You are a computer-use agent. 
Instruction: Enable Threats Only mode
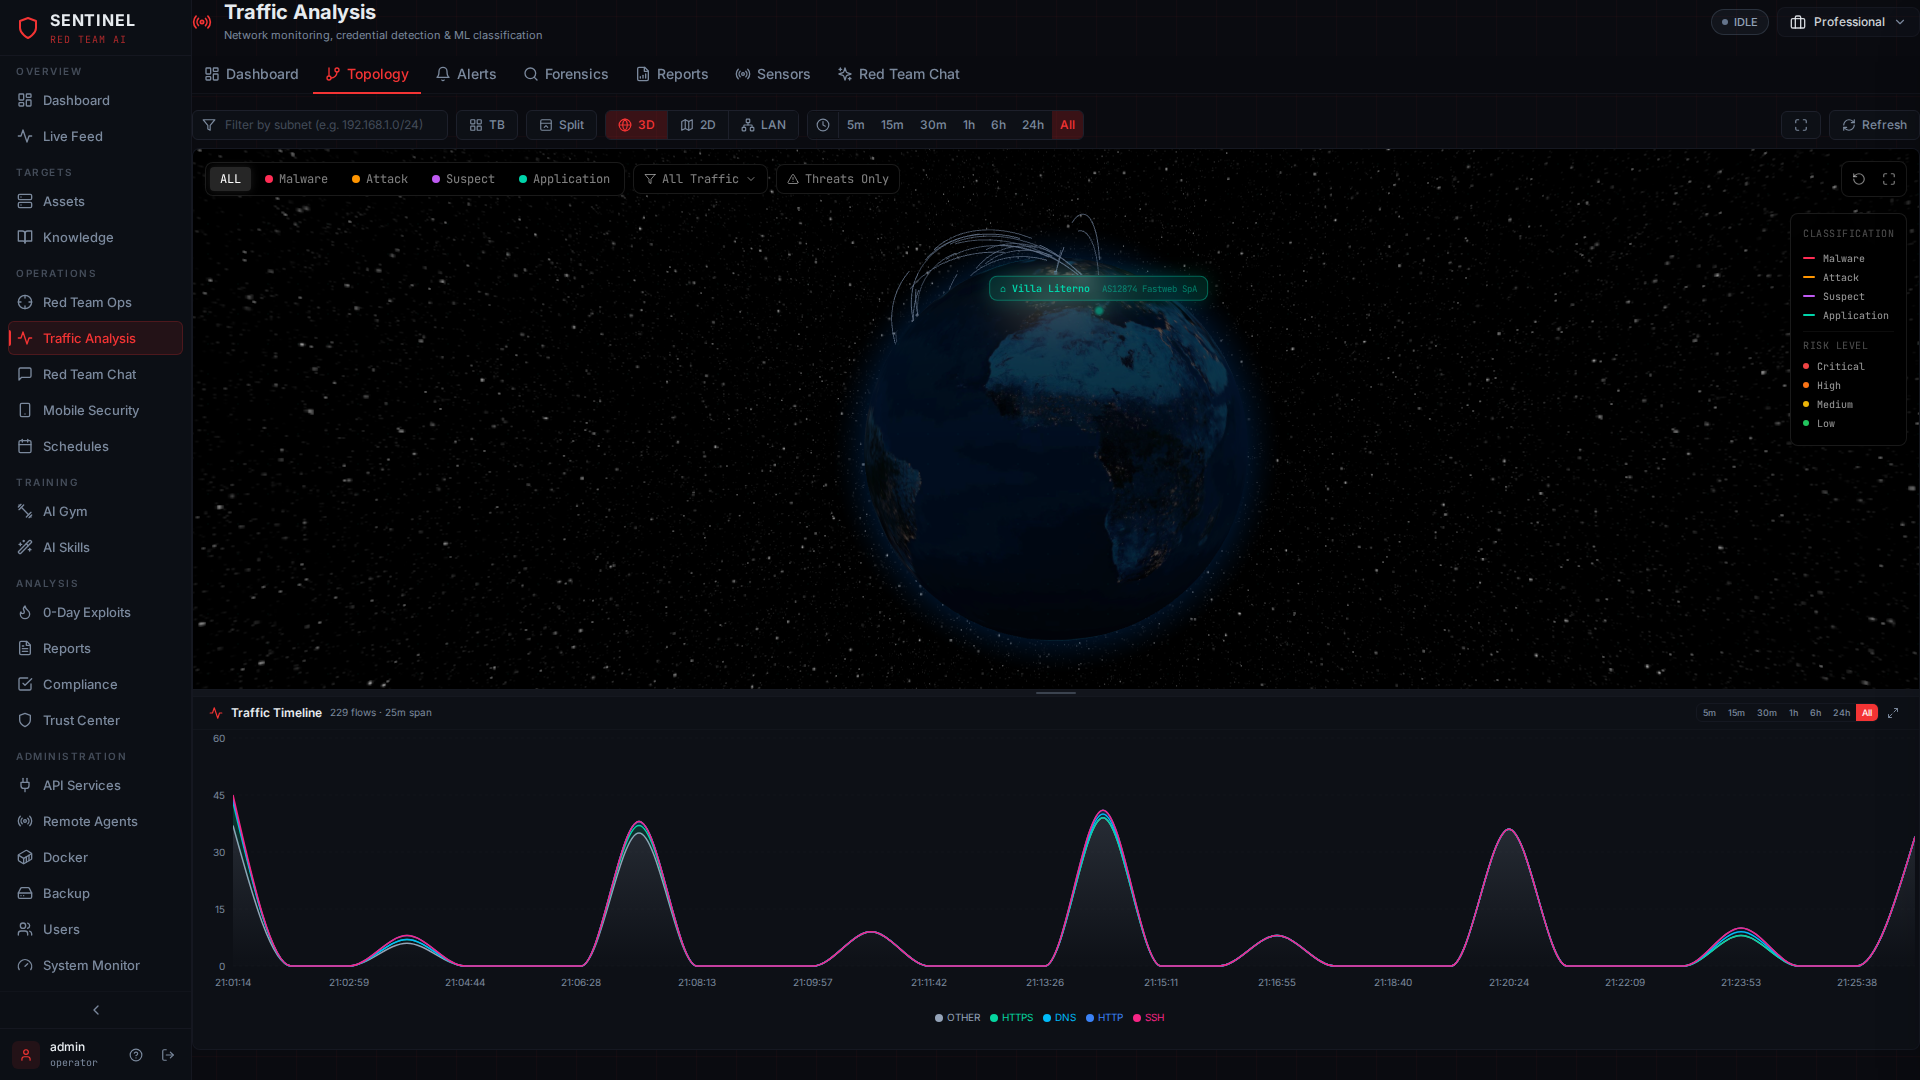[x=838, y=179]
